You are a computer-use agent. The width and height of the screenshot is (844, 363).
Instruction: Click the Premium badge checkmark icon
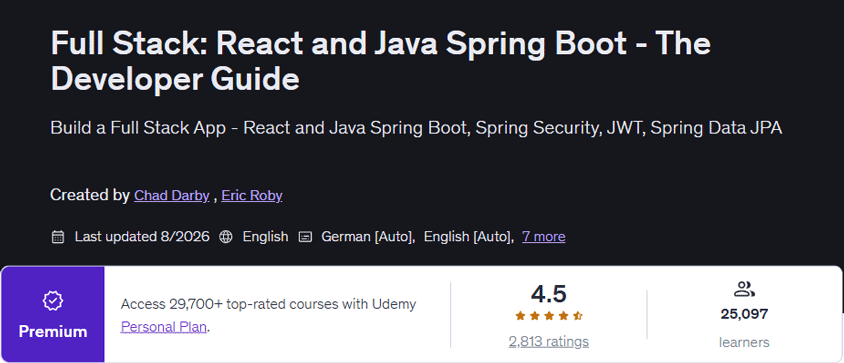(53, 301)
